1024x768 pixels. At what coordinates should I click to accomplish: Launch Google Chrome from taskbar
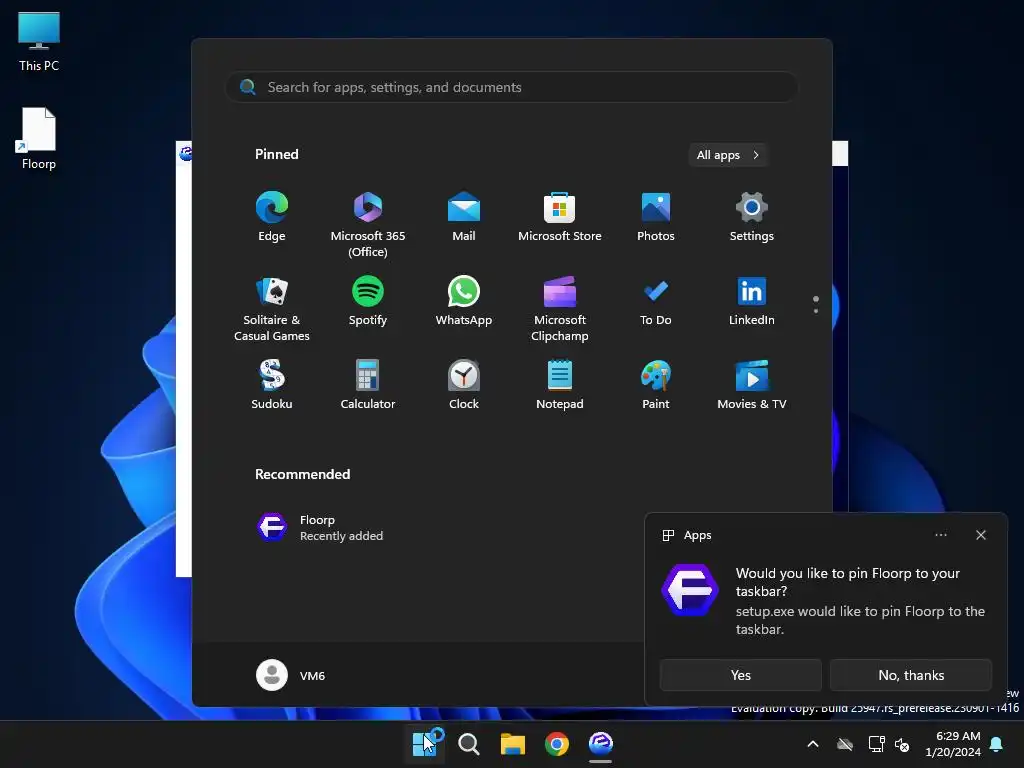coord(556,744)
